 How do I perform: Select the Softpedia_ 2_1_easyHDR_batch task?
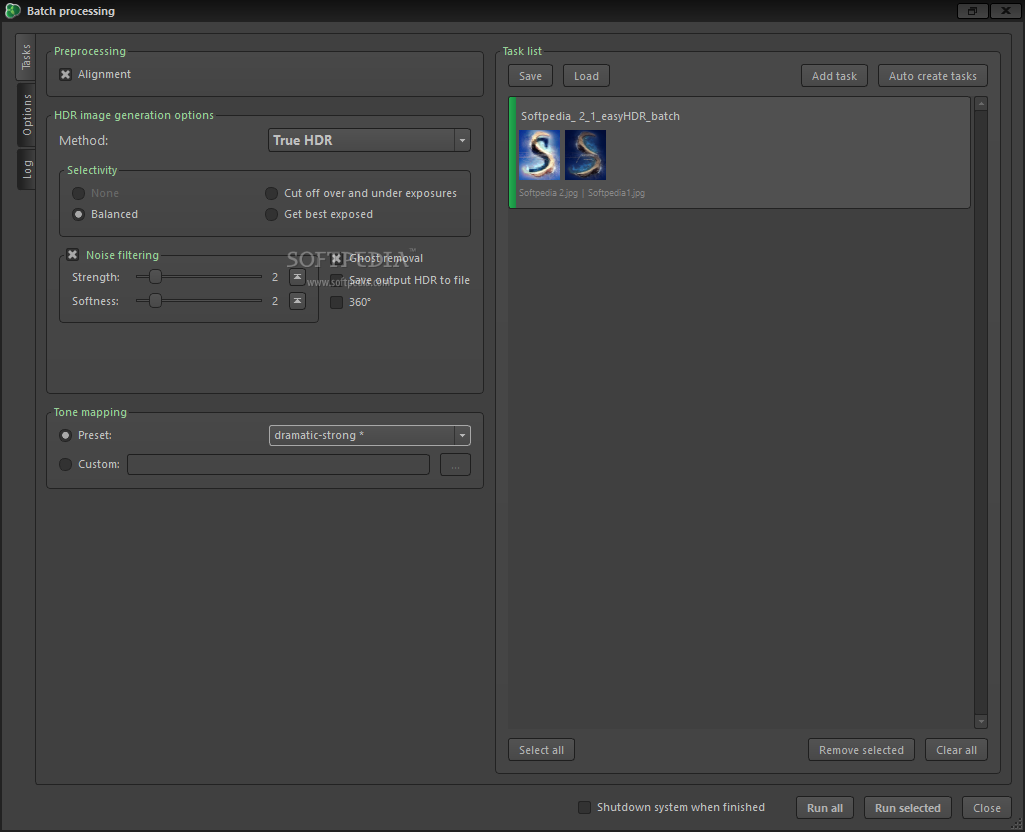739,153
